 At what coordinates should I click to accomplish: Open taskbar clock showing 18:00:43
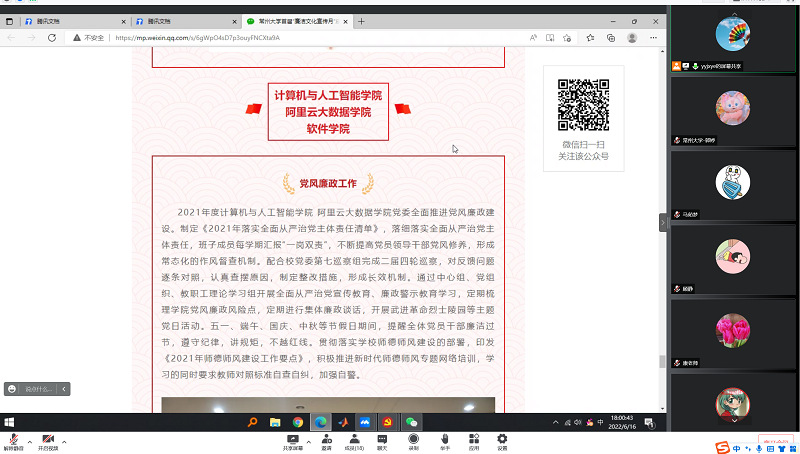(x=622, y=422)
